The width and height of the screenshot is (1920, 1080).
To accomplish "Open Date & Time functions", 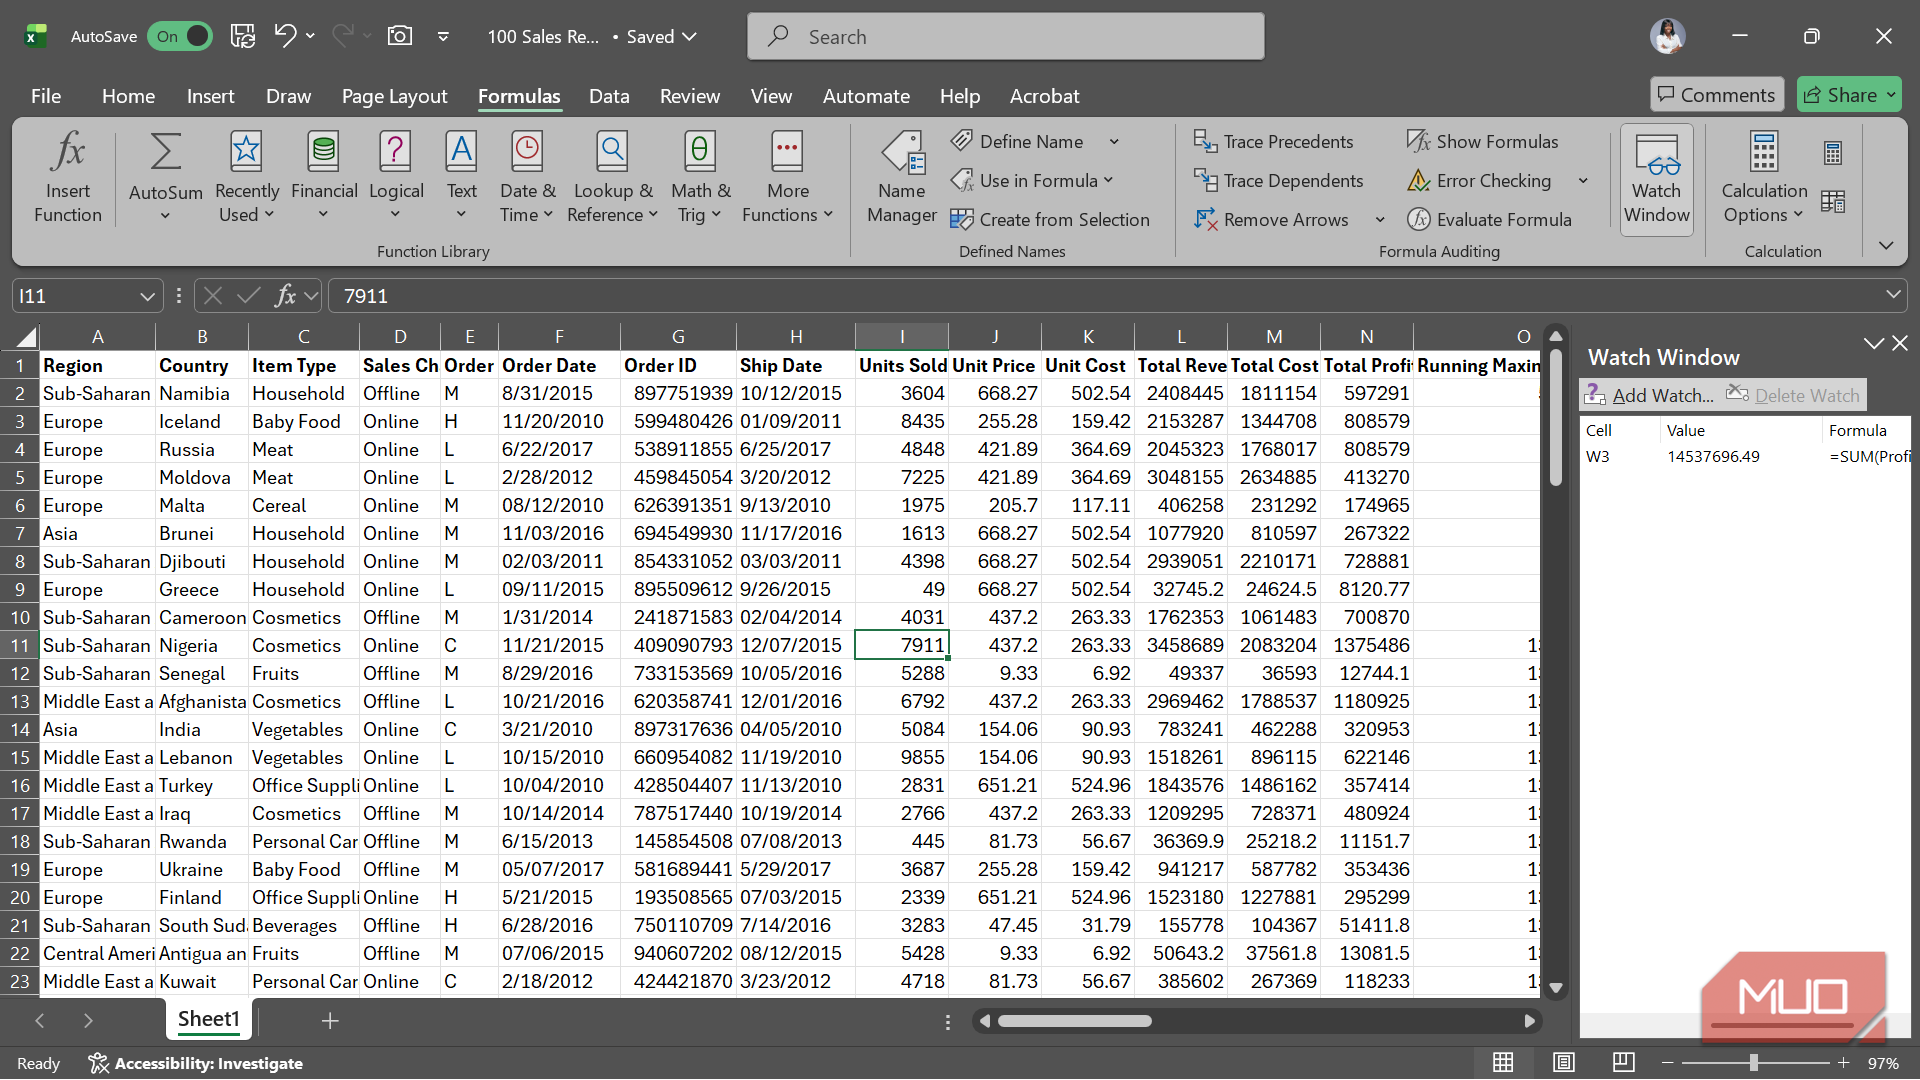I will click(527, 178).
